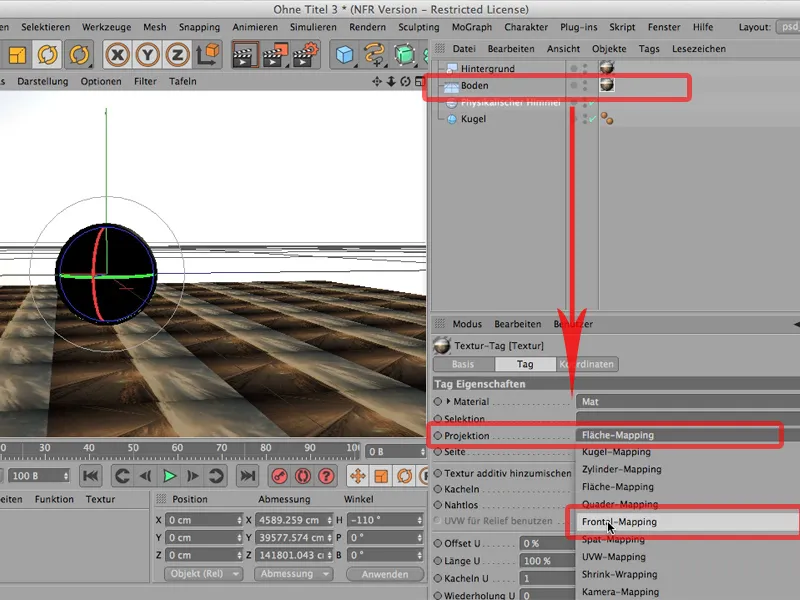The width and height of the screenshot is (800, 600).
Task: Switch to the Tag tab
Action: point(525,364)
